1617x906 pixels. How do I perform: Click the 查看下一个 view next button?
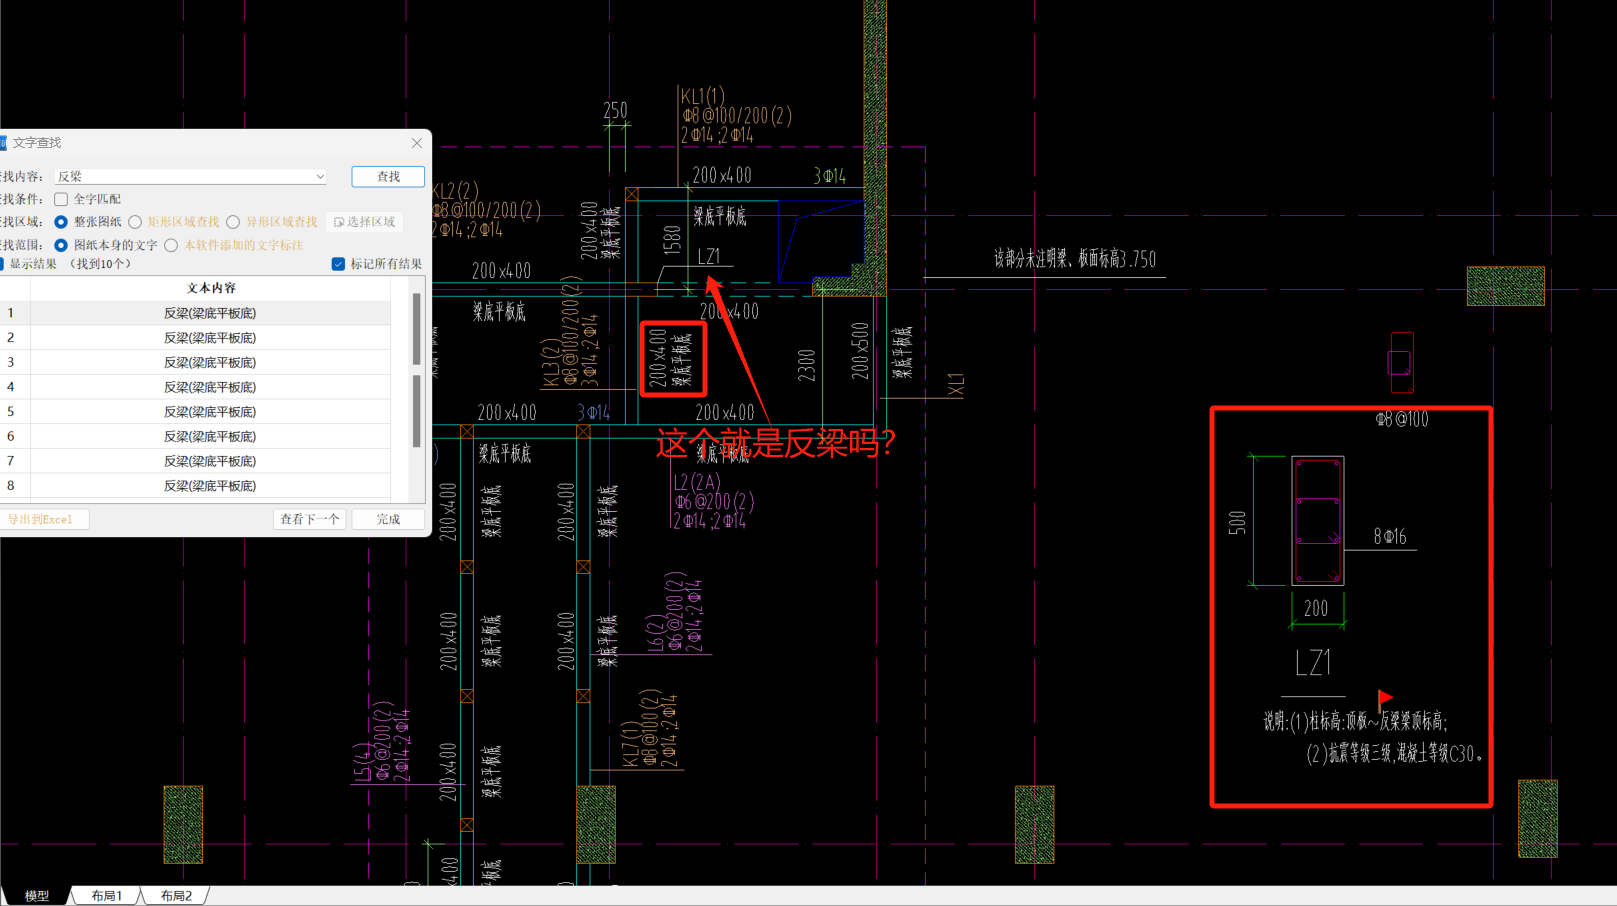pos(309,520)
